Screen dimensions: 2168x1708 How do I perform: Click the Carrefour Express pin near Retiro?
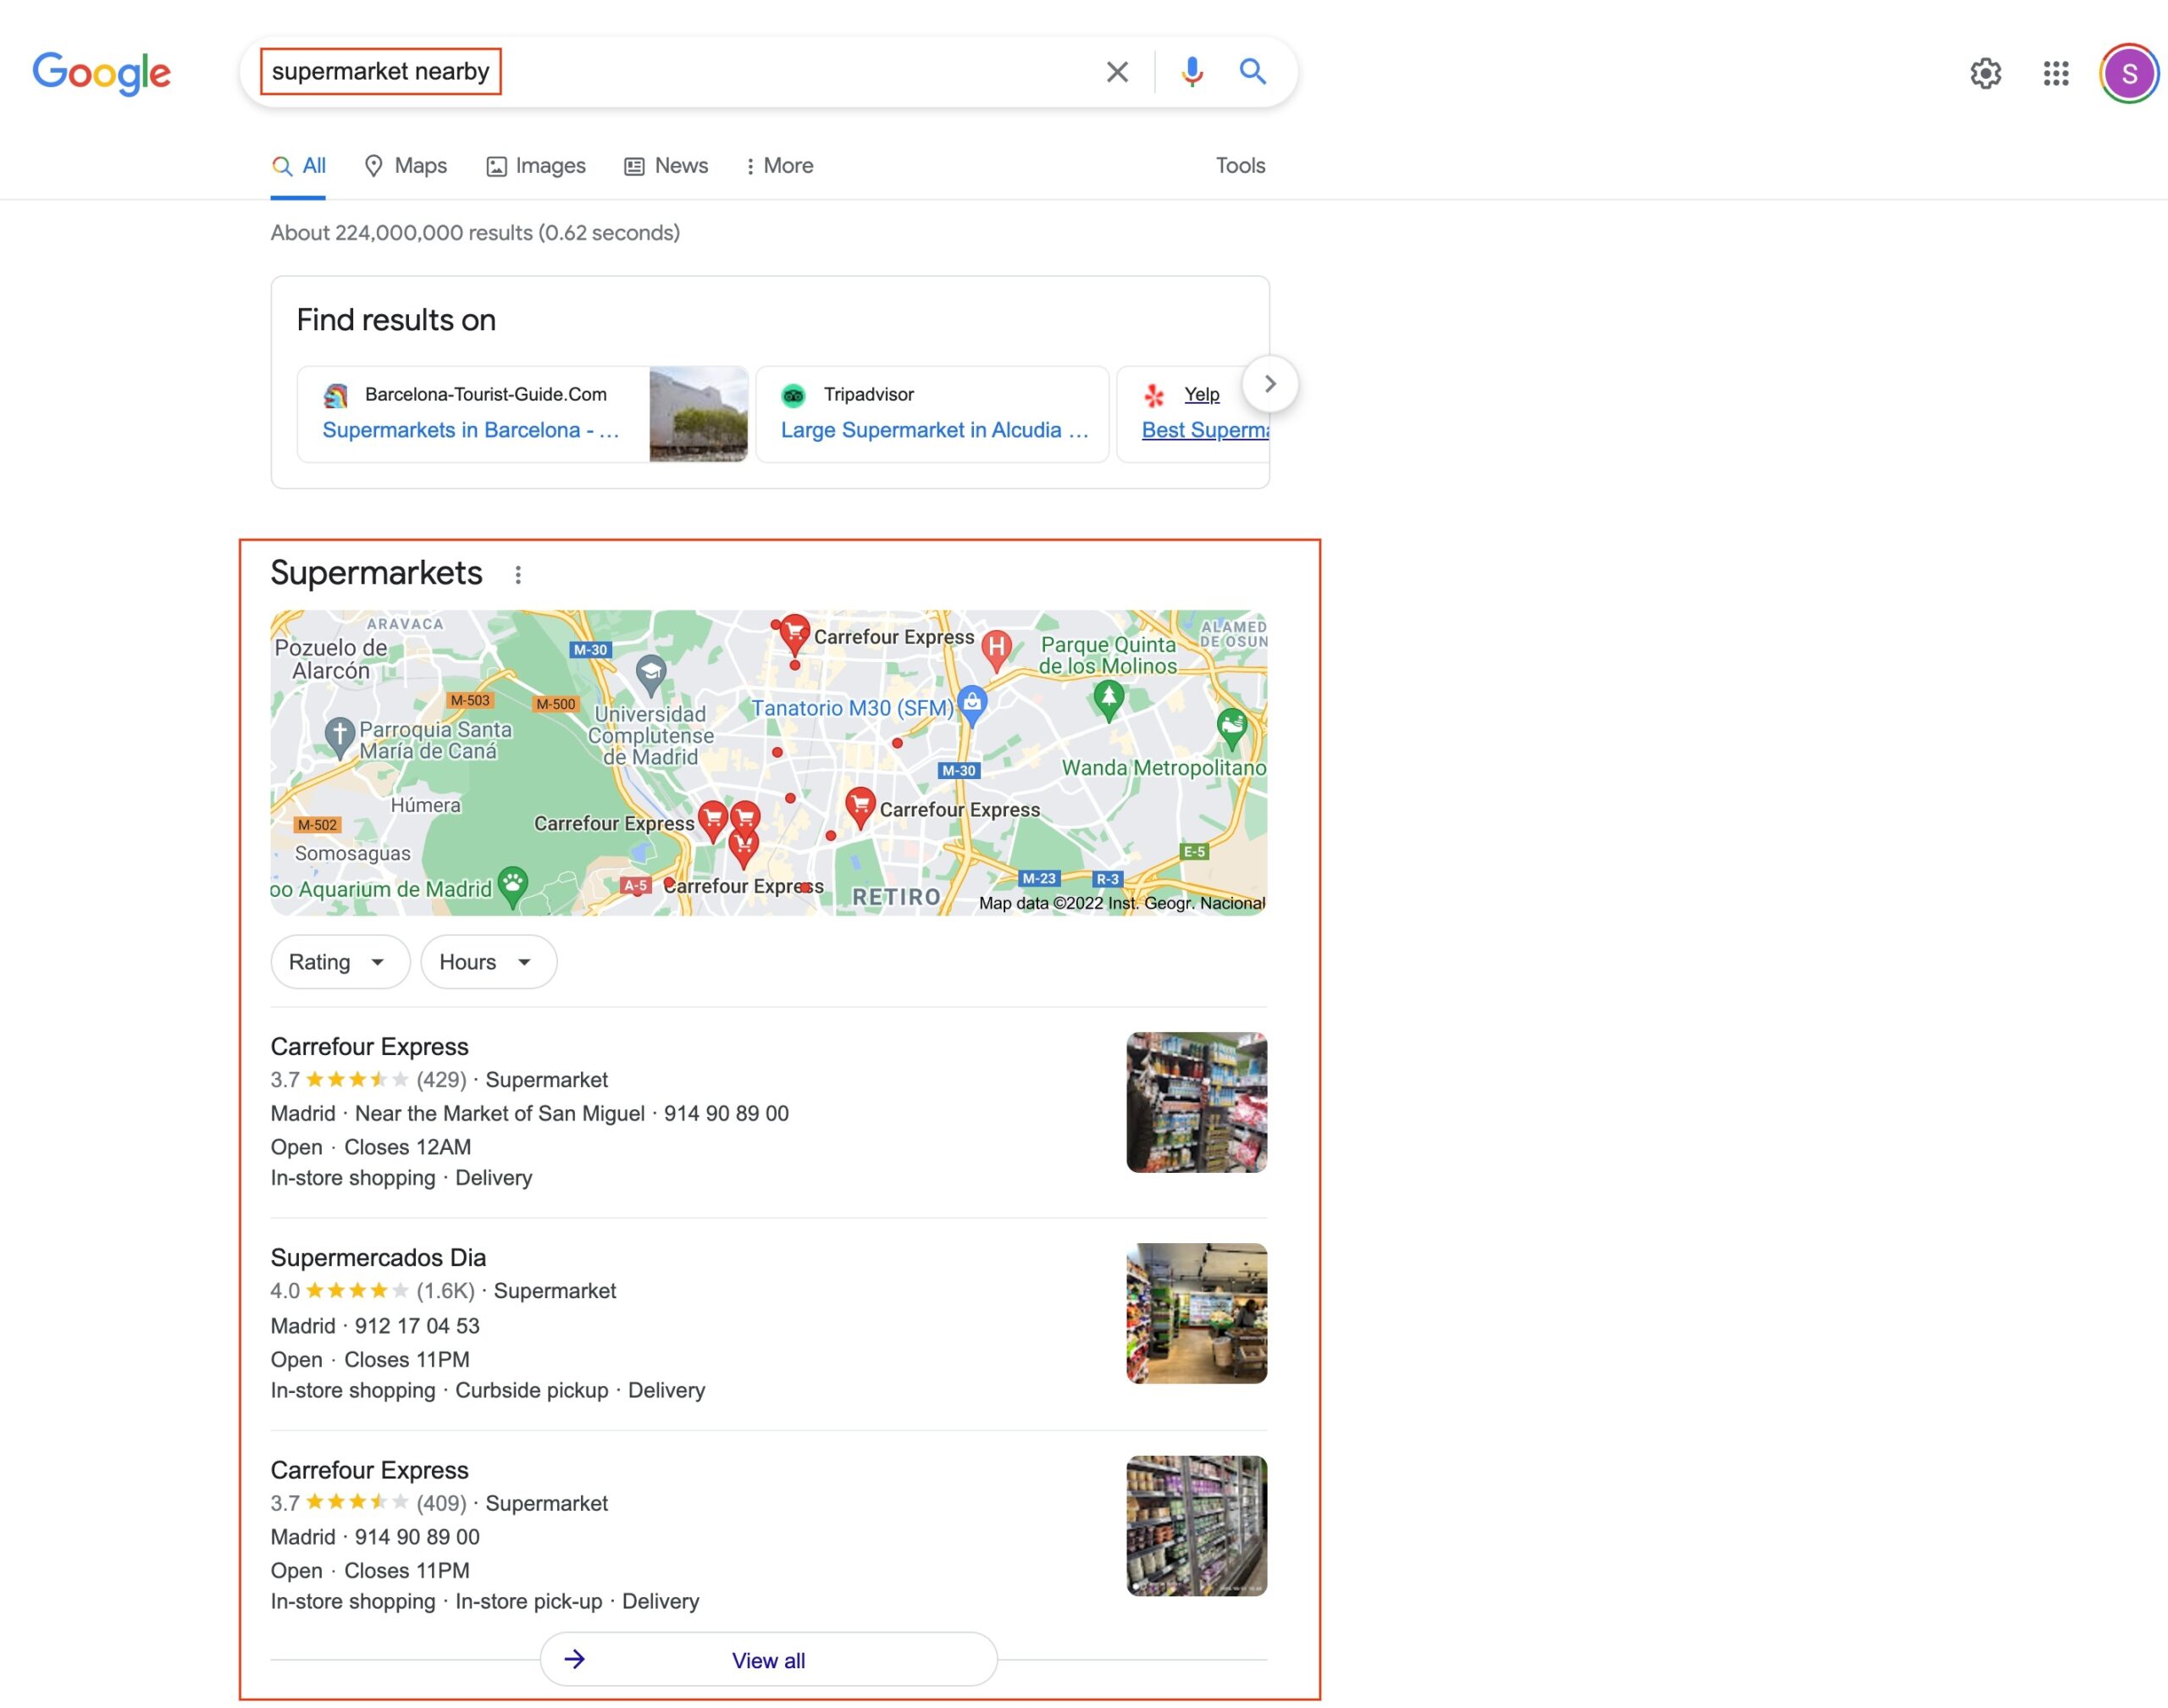click(860, 807)
